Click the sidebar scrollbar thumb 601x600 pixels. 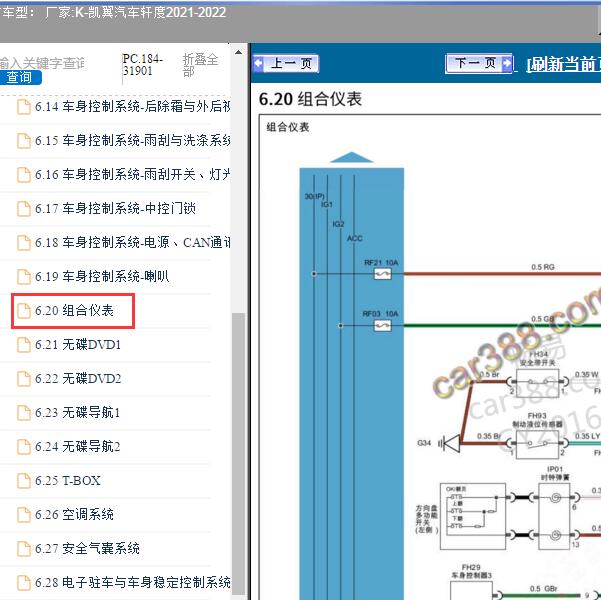tap(239, 454)
